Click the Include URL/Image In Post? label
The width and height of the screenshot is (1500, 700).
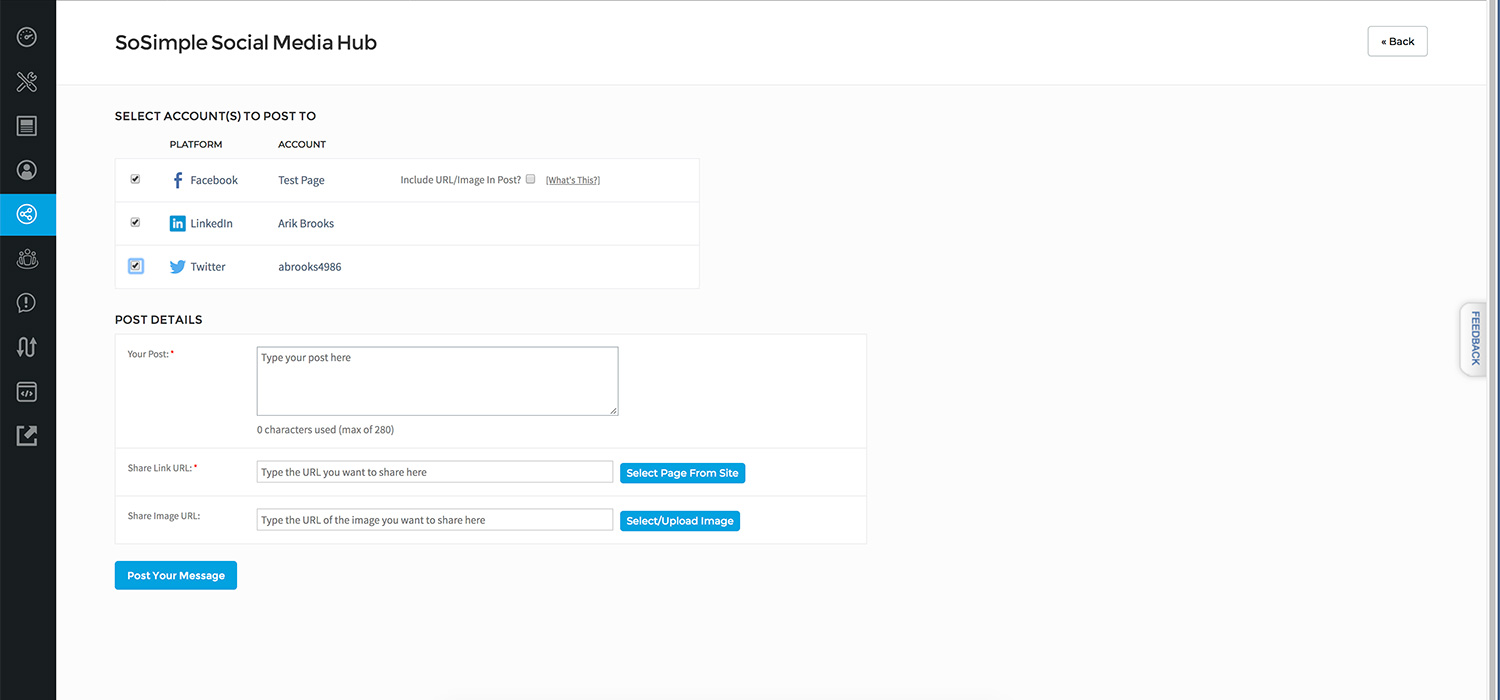click(x=460, y=180)
